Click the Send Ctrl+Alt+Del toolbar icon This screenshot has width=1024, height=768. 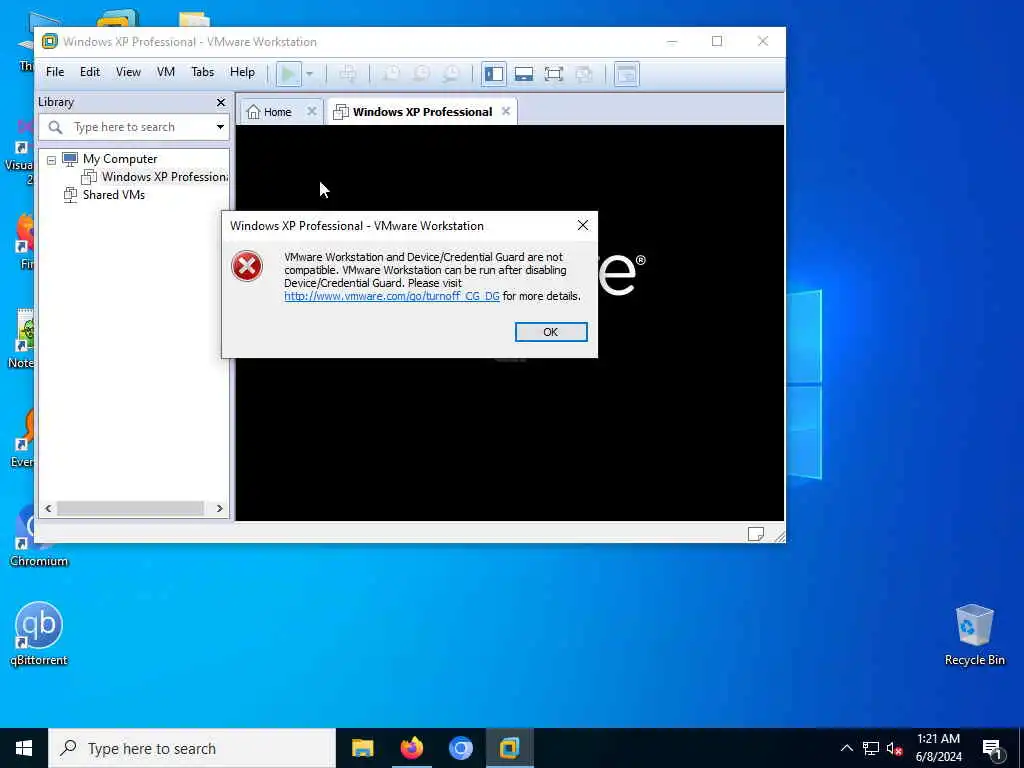coord(347,74)
